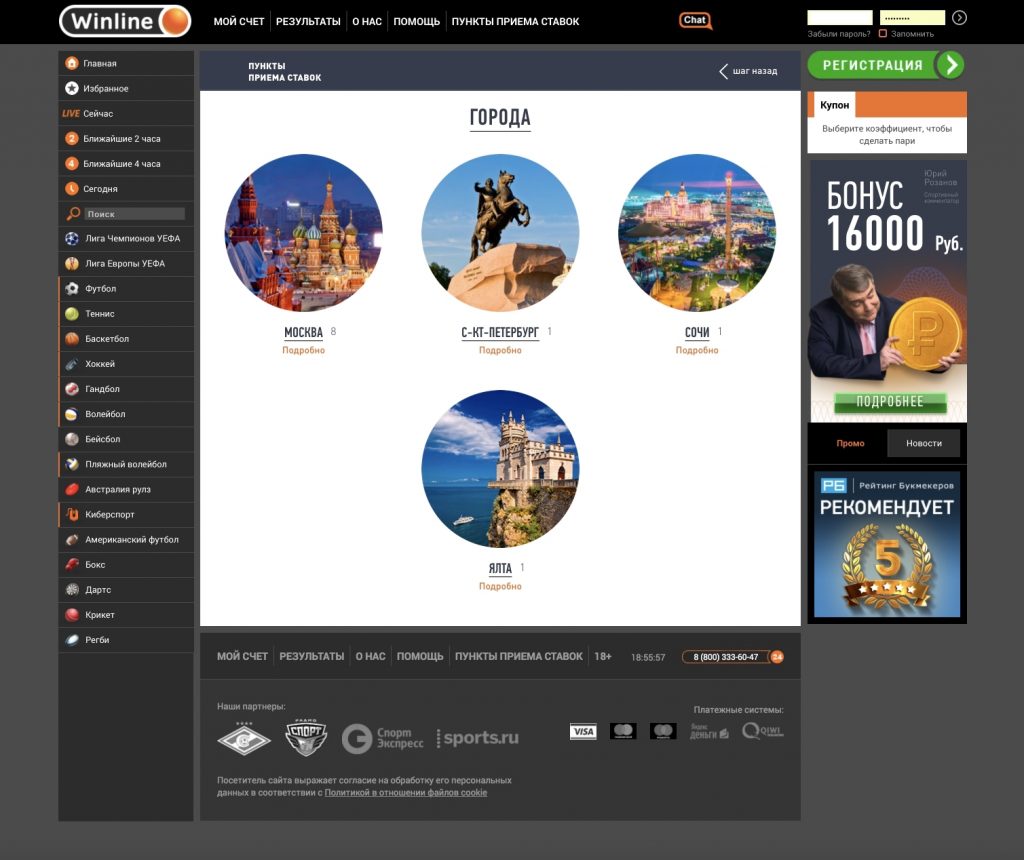Go back using the шаг назад chevron
1024x860 pixels.
723,71
